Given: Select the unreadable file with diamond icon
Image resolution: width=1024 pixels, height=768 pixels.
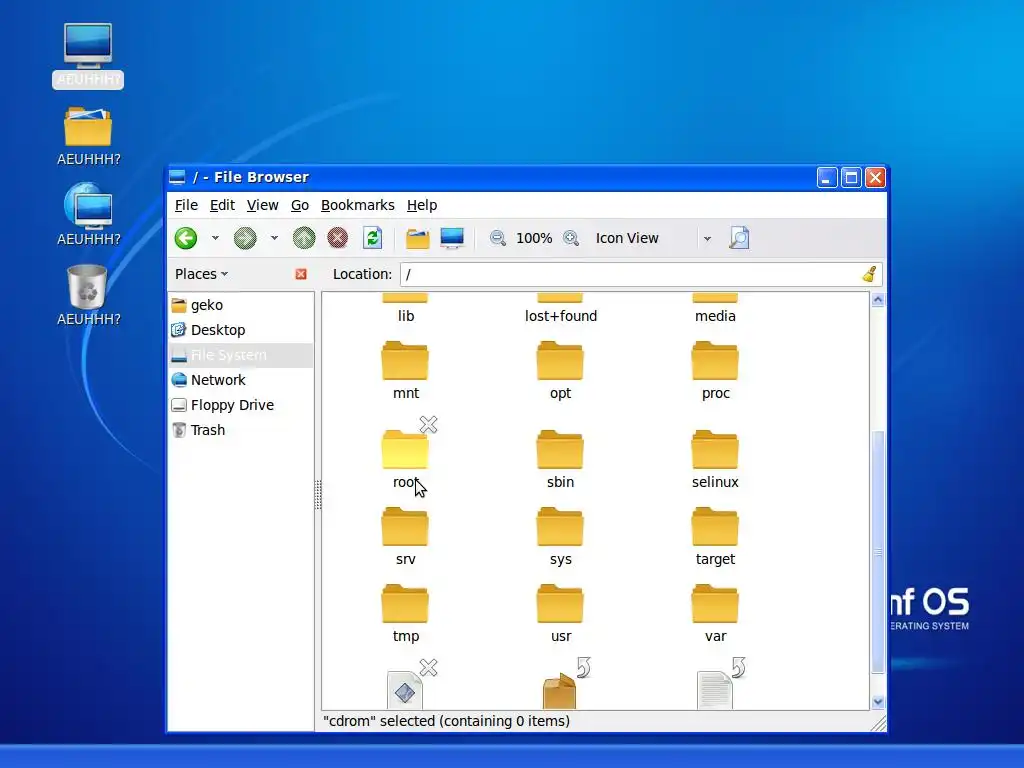Looking at the screenshot, I should click(x=406, y=690).
